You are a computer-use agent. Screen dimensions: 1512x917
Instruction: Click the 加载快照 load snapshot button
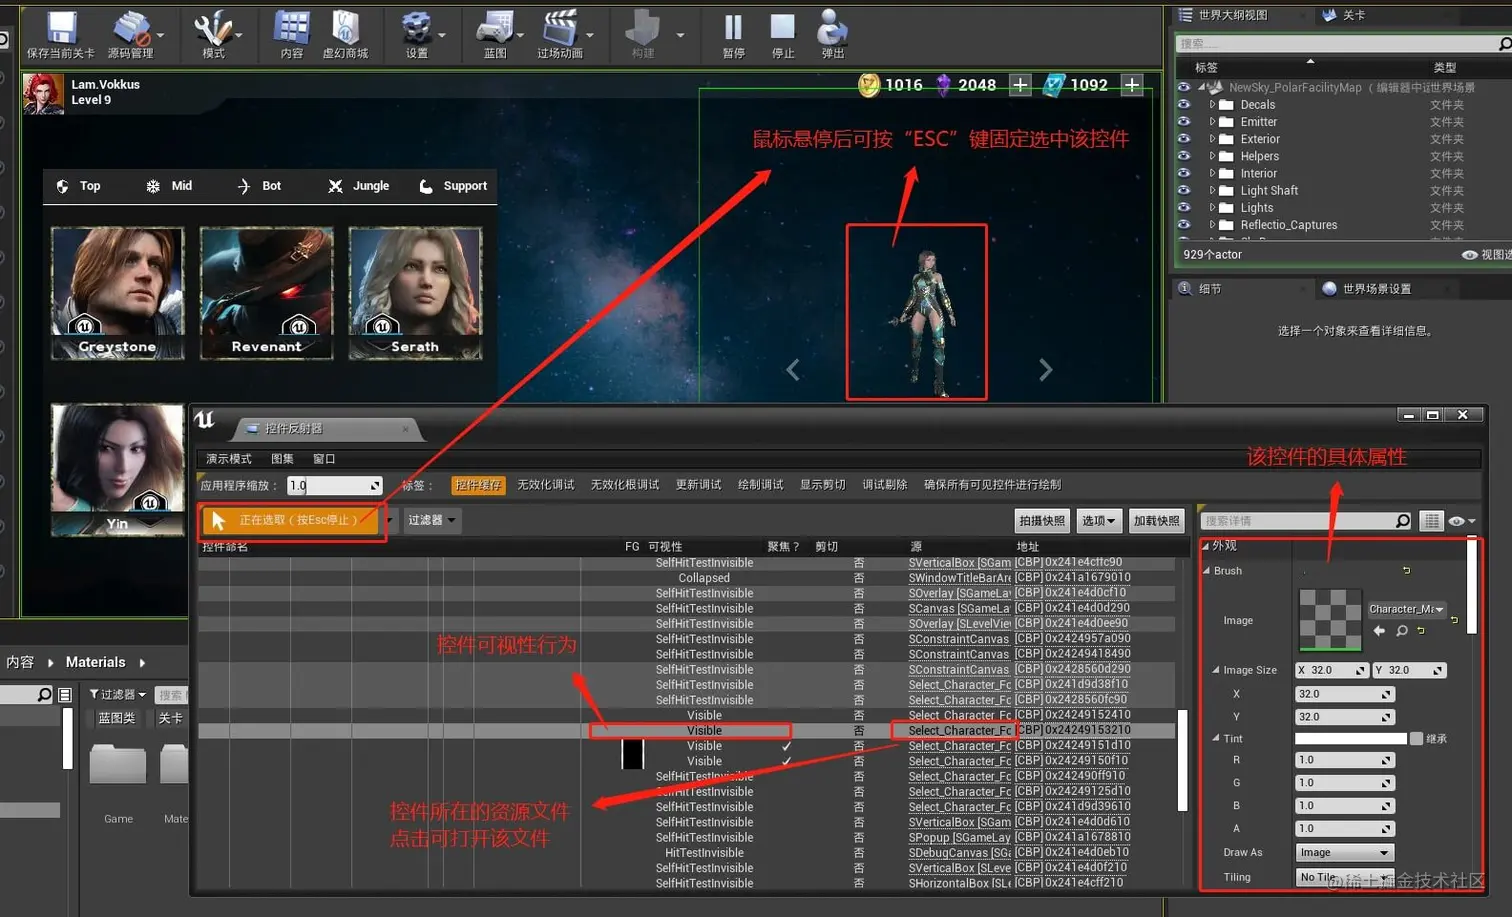1156,521
